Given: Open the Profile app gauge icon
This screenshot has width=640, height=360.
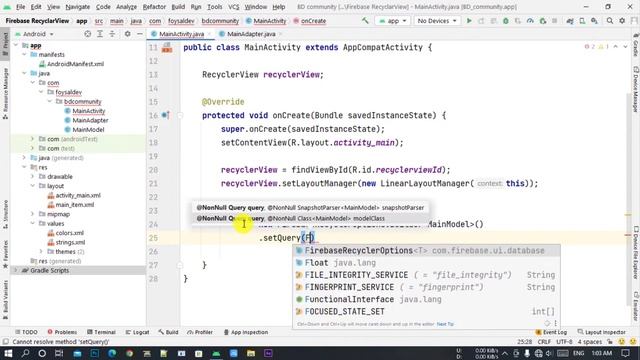Looking at the screenshot, I should [530, 20].
